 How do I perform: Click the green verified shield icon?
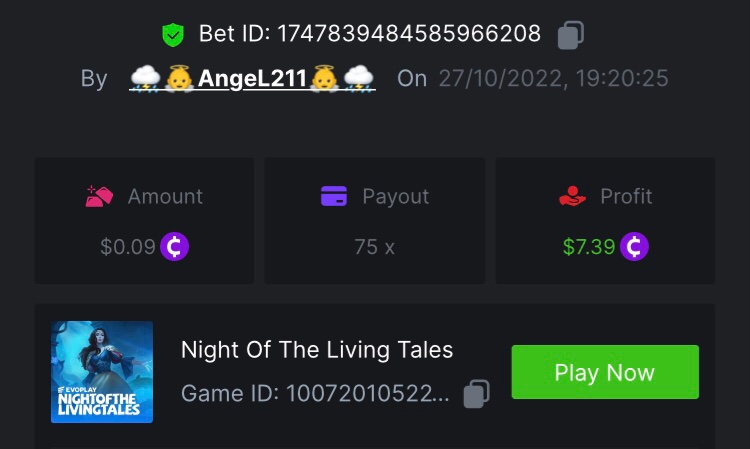[x=173, y=35]
